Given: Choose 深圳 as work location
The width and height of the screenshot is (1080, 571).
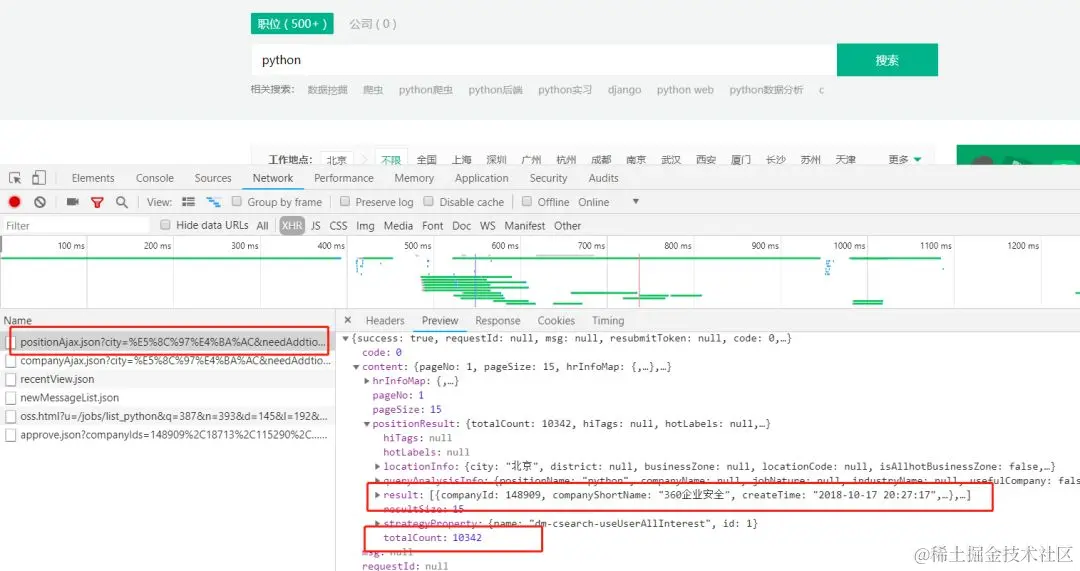Looking at the screenshot, I should point(497,160).
